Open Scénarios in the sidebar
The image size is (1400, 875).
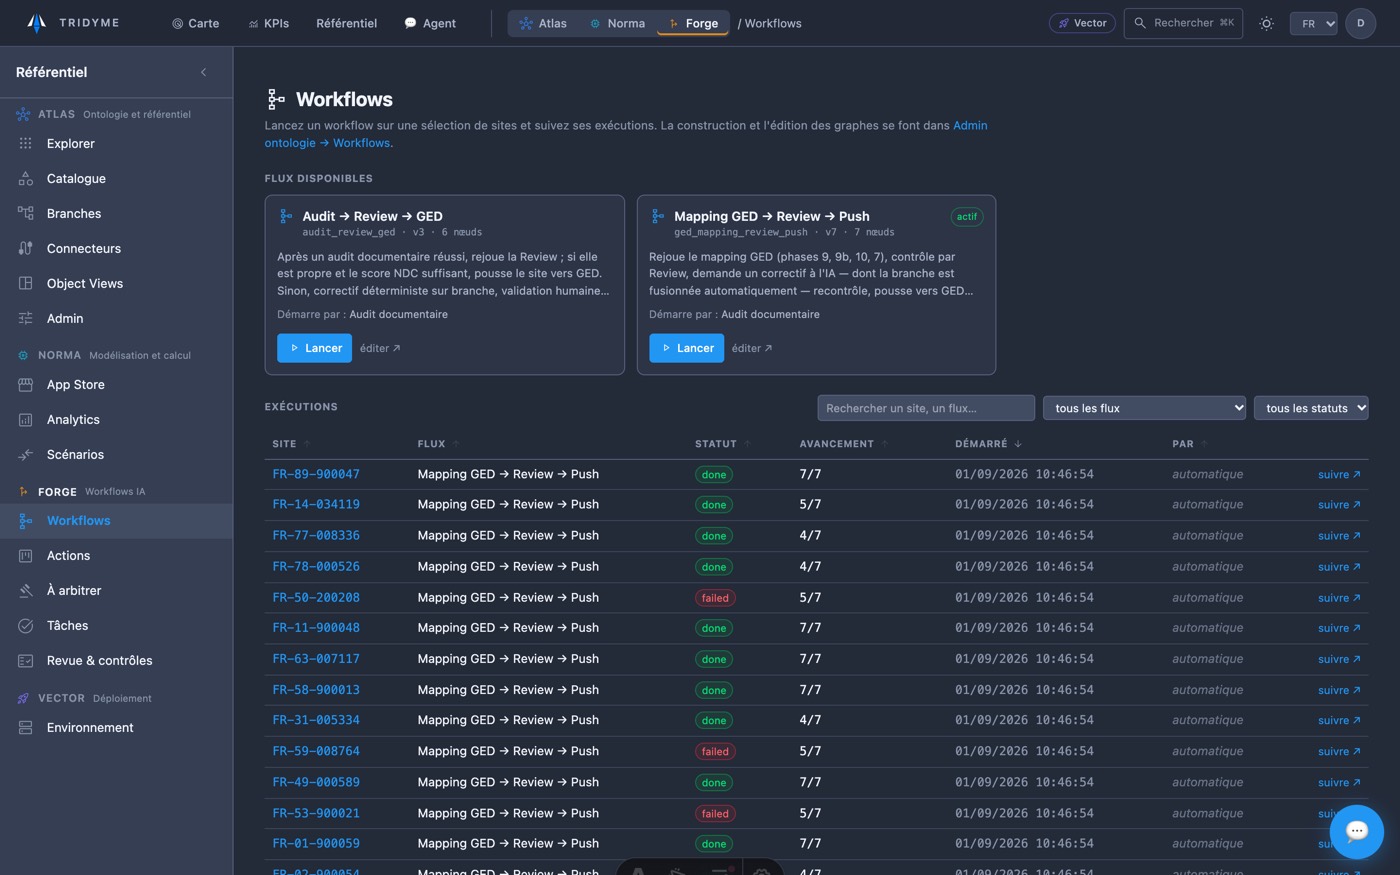tap(116, 455)
